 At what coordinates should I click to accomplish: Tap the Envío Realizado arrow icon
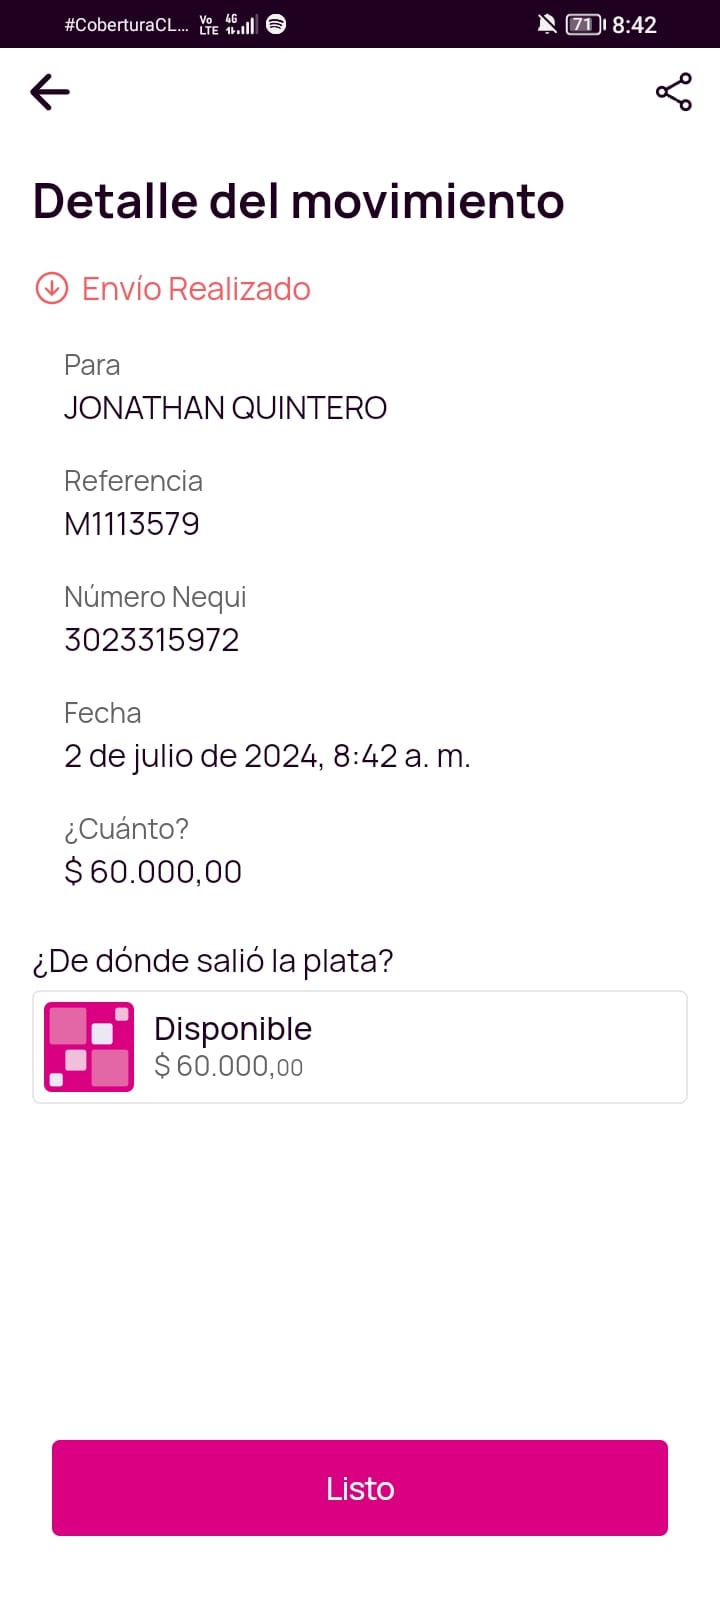pos(51,288)
